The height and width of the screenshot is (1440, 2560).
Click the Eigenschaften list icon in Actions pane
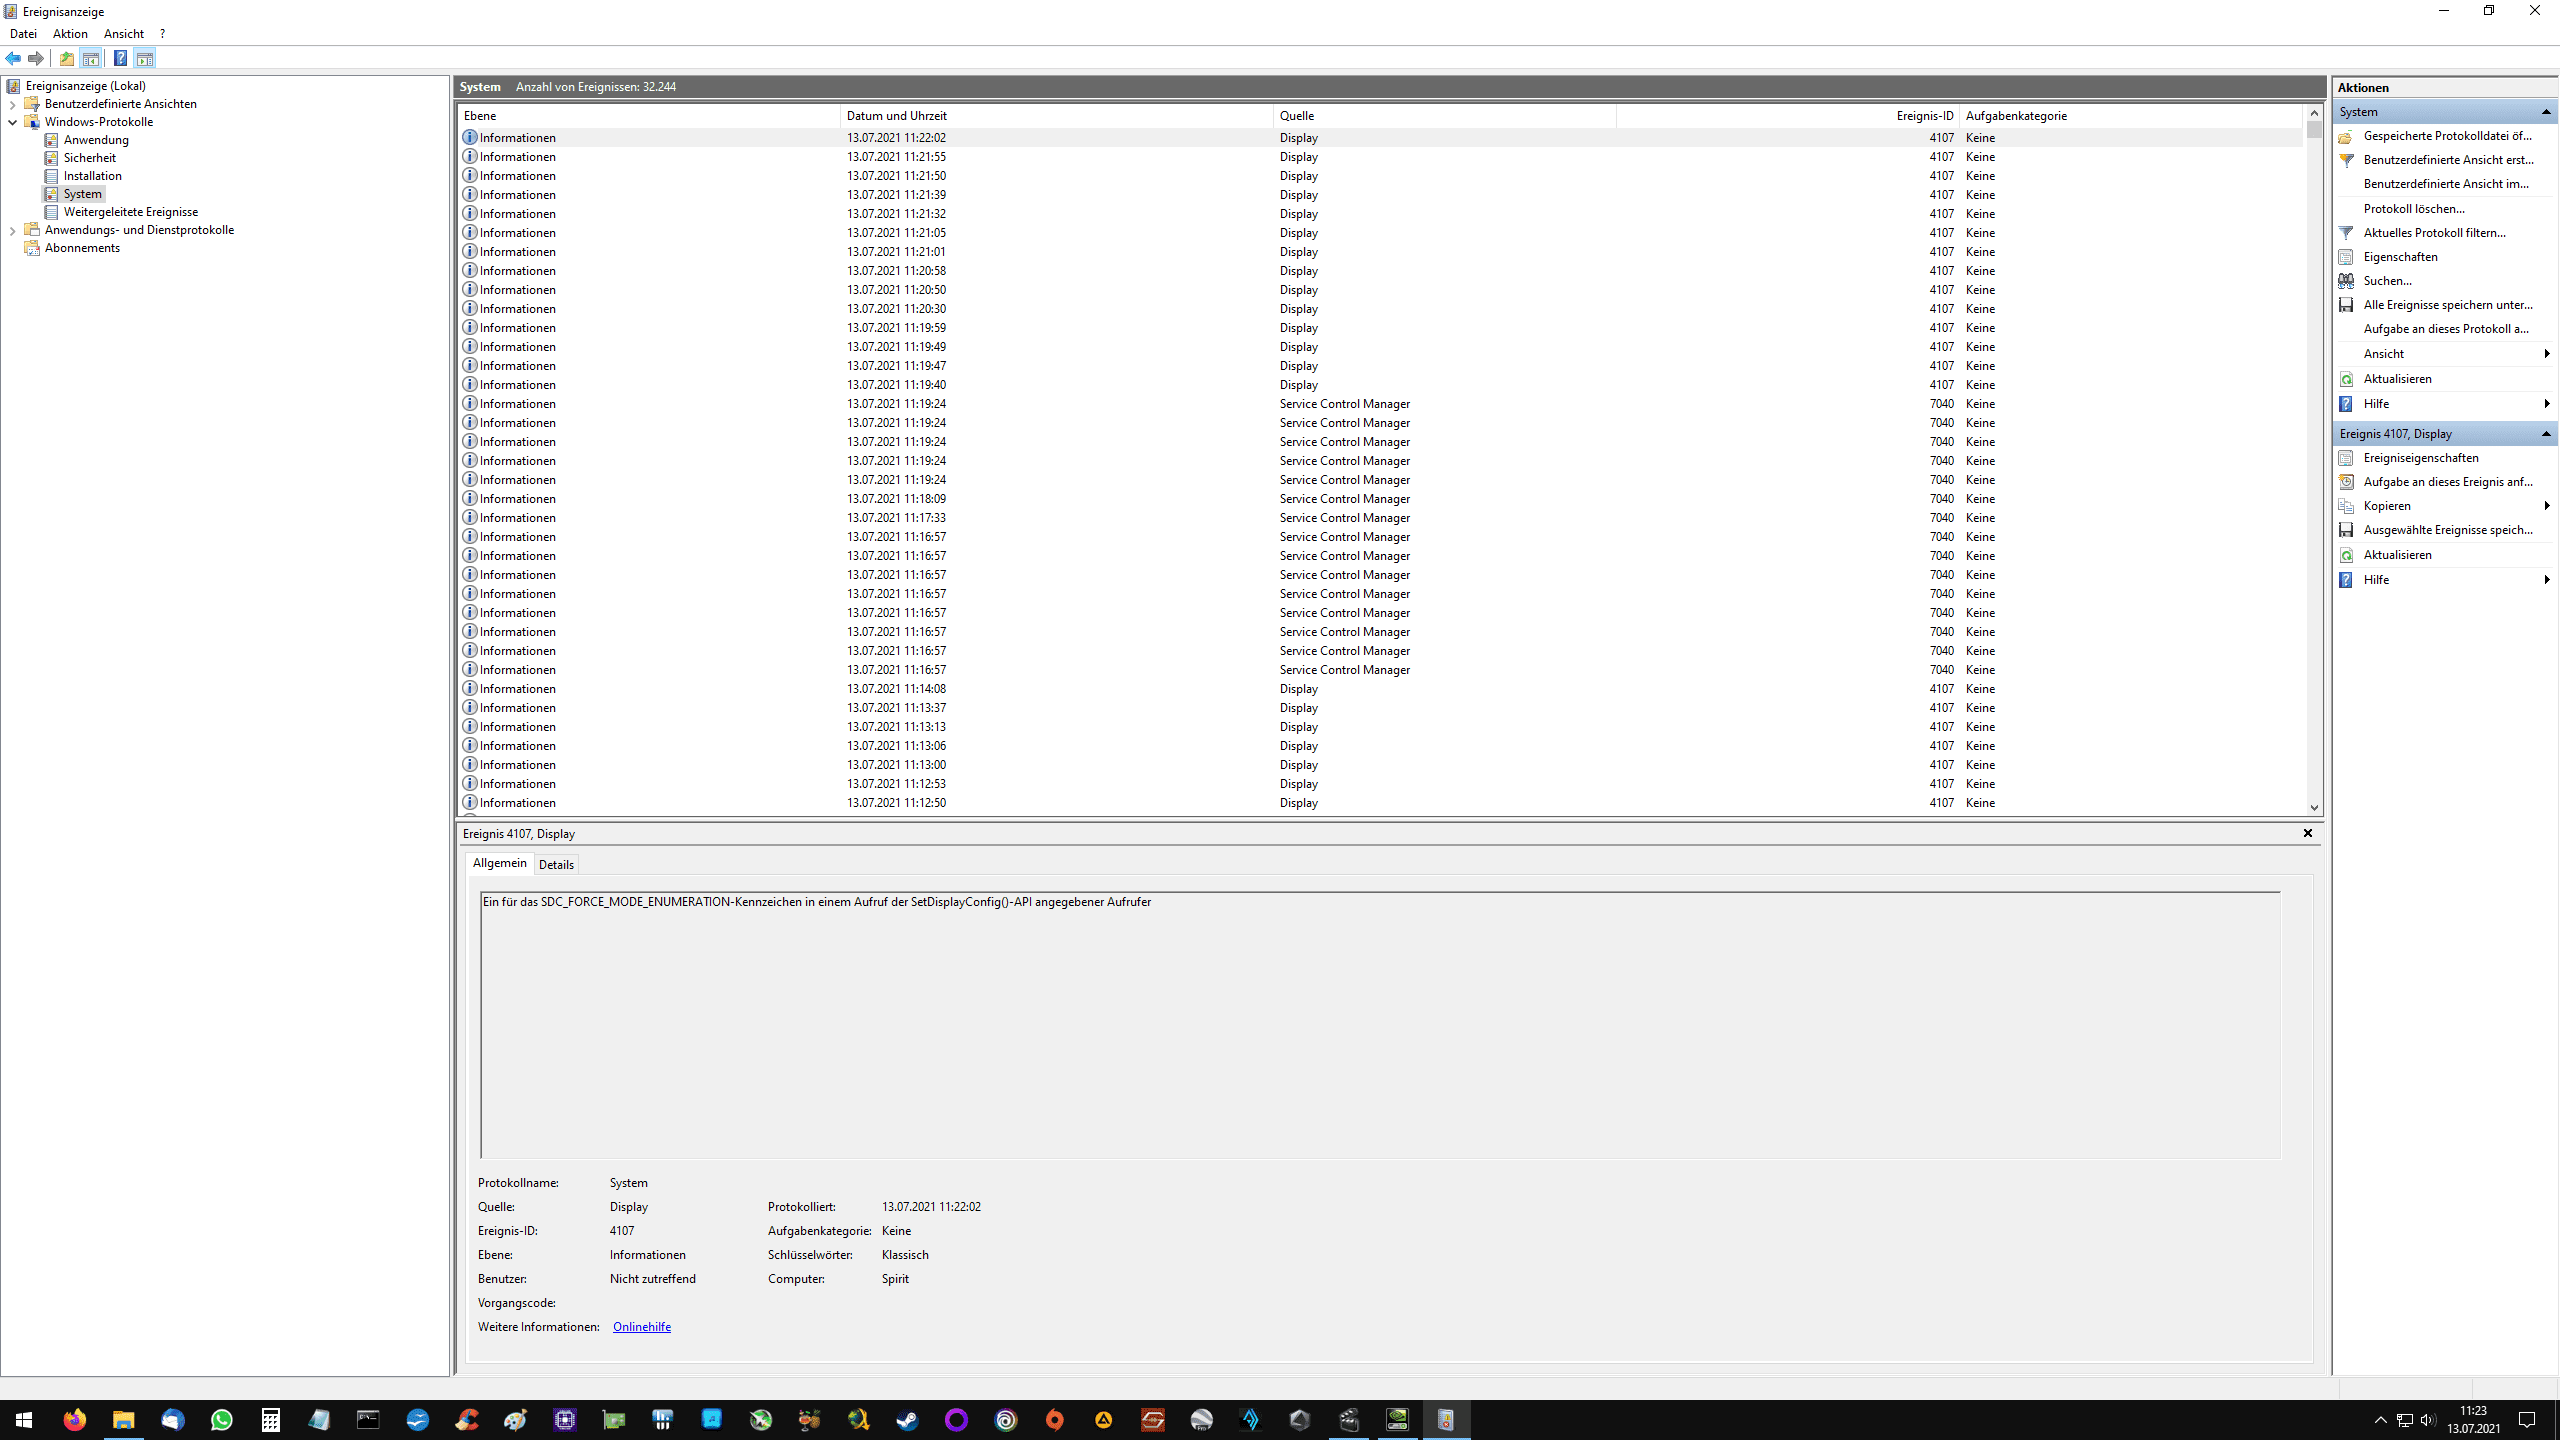pos(2346,257)
